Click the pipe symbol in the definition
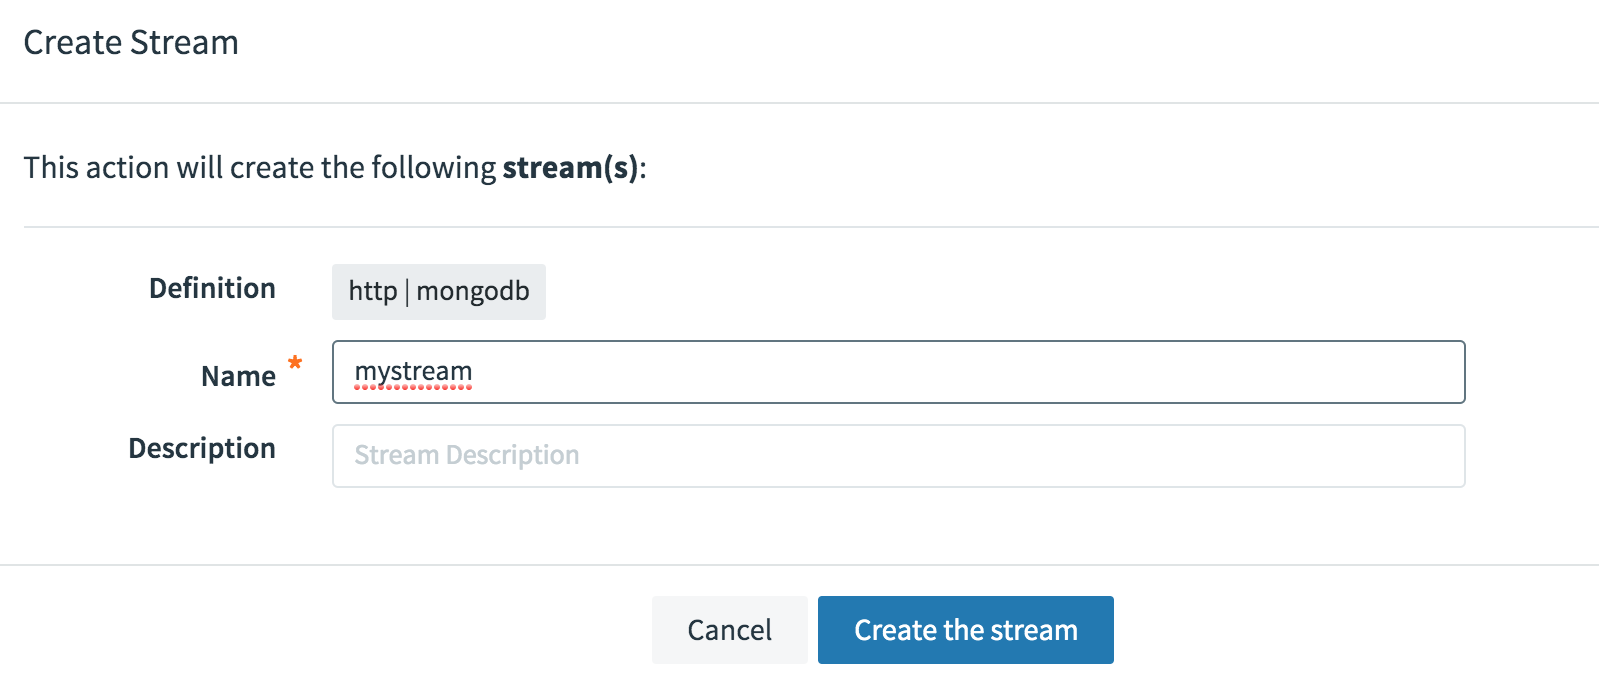 click(x=407, y=291)
